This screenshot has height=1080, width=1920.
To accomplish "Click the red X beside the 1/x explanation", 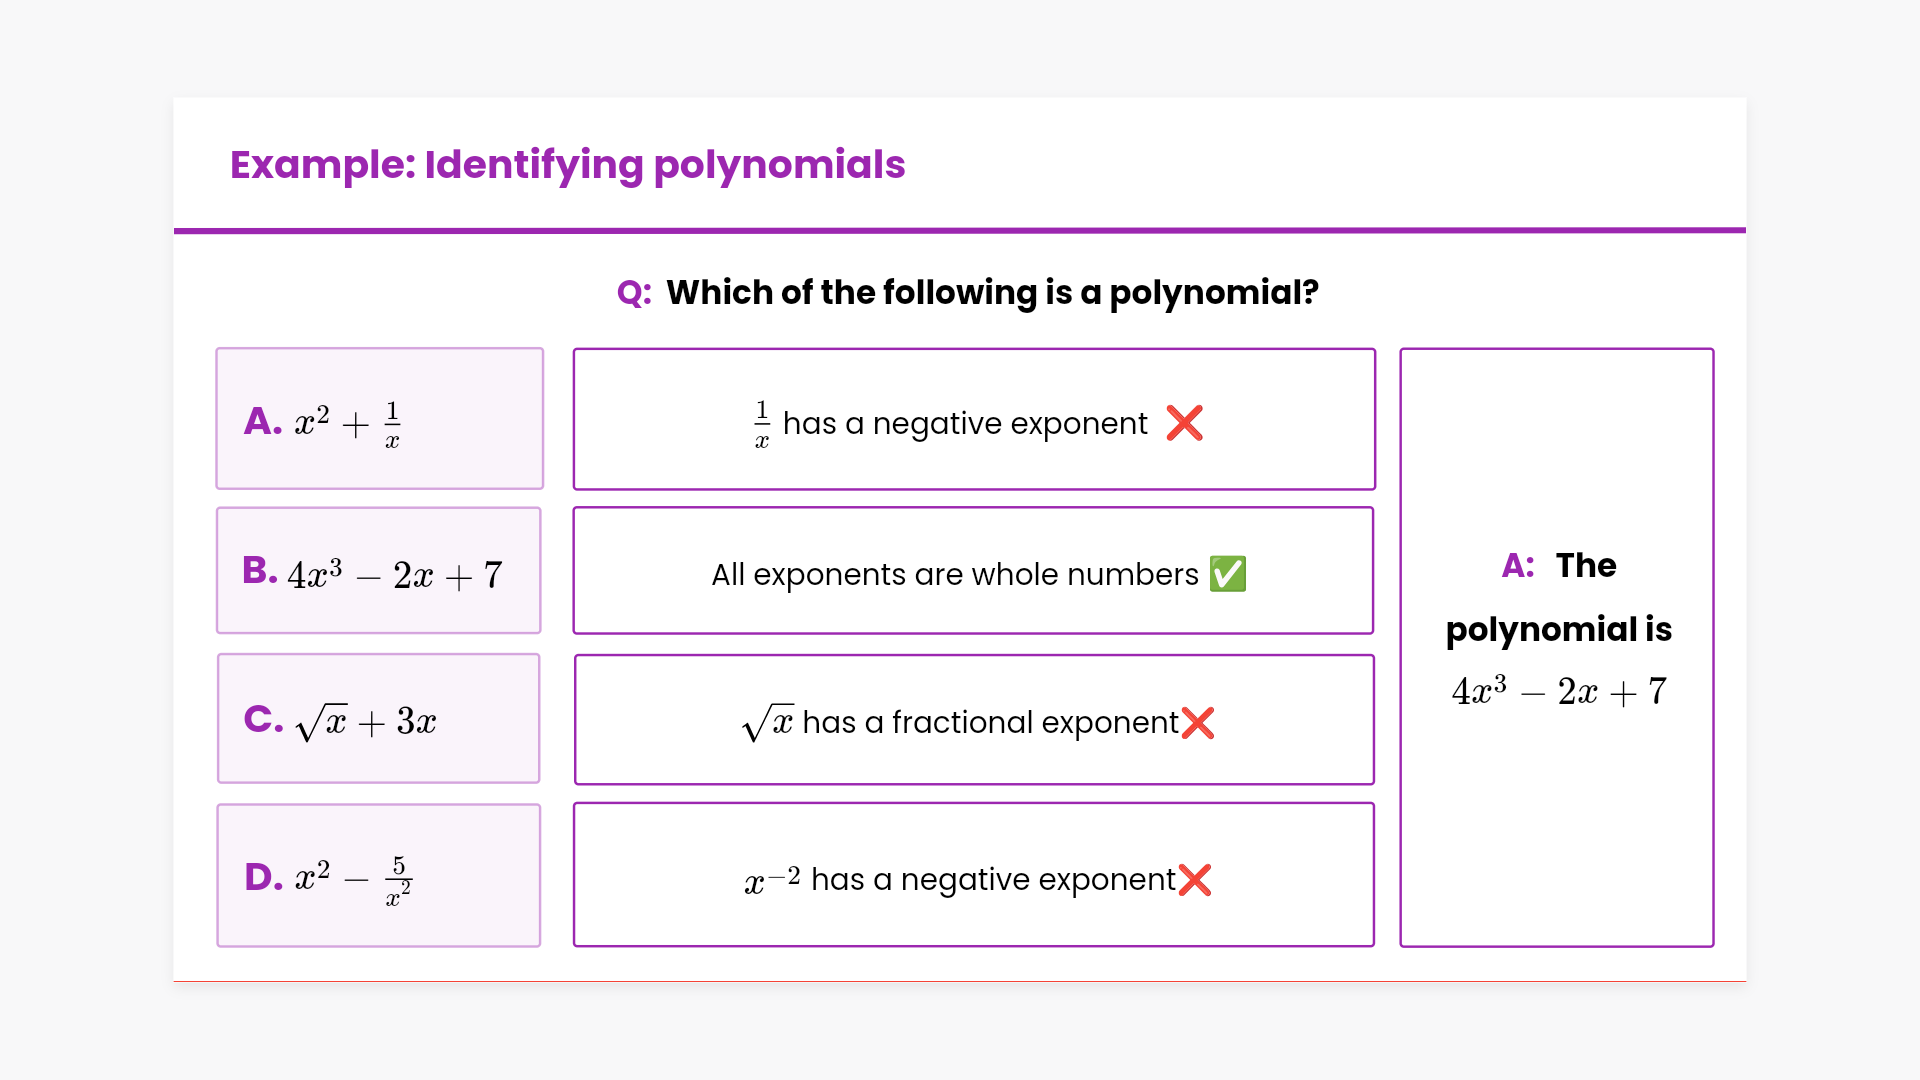I will click(1184, 423).
